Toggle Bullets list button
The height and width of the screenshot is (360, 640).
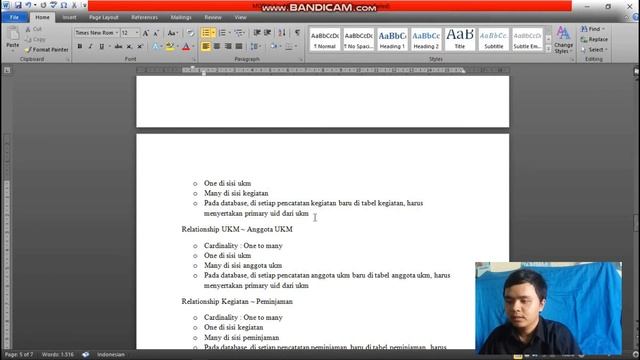coord(206,33)
